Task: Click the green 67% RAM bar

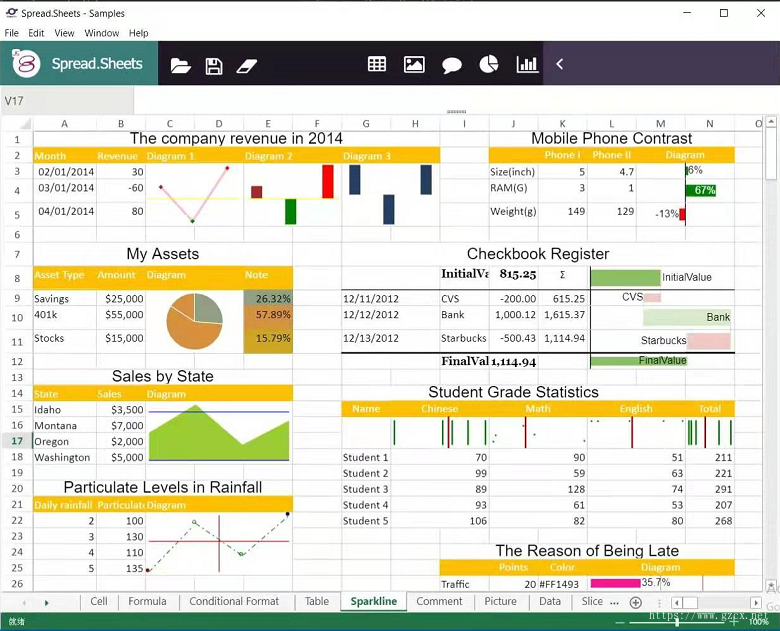Action: pyautogui.click(x=700, y=190)
